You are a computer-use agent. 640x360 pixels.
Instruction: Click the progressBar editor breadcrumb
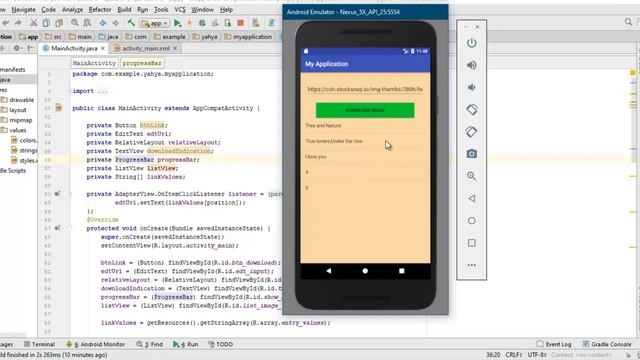click(142, 63)
